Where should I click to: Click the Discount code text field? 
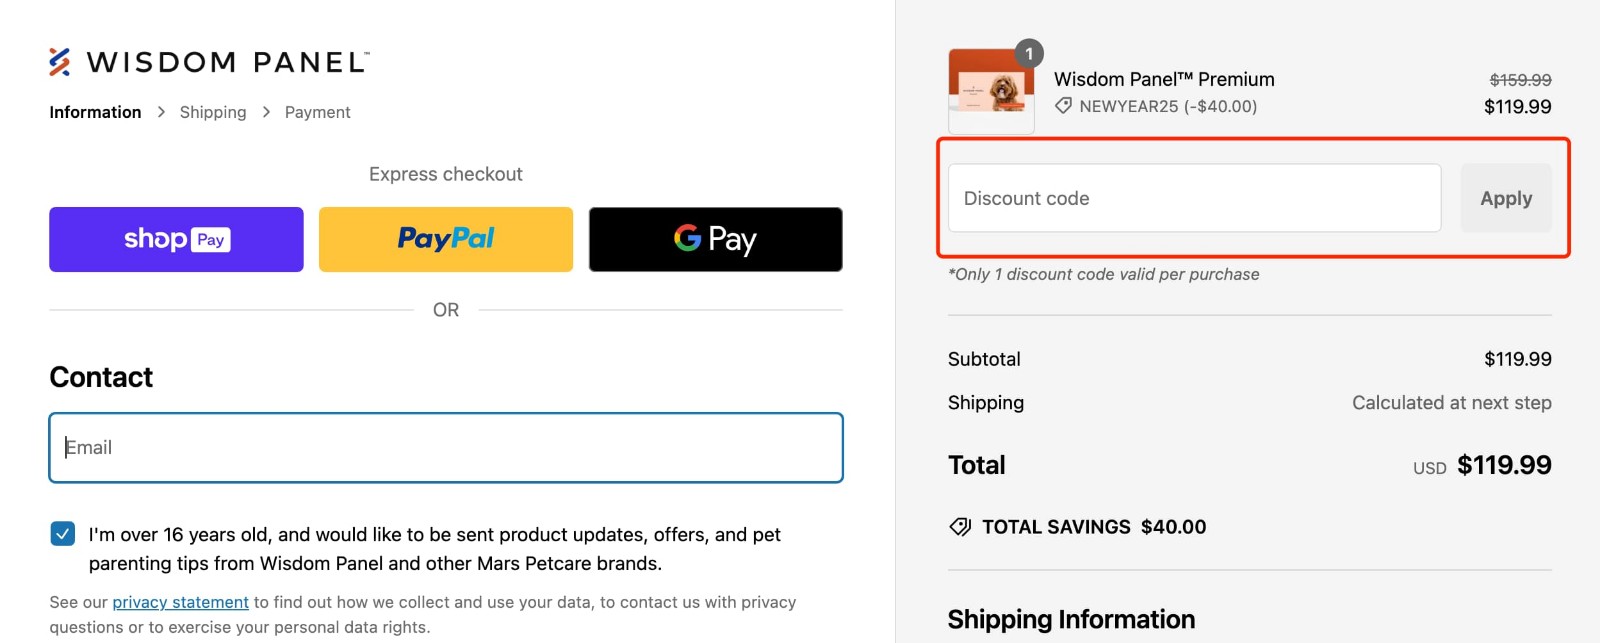pyautogui.click(x=1193, y=198)
